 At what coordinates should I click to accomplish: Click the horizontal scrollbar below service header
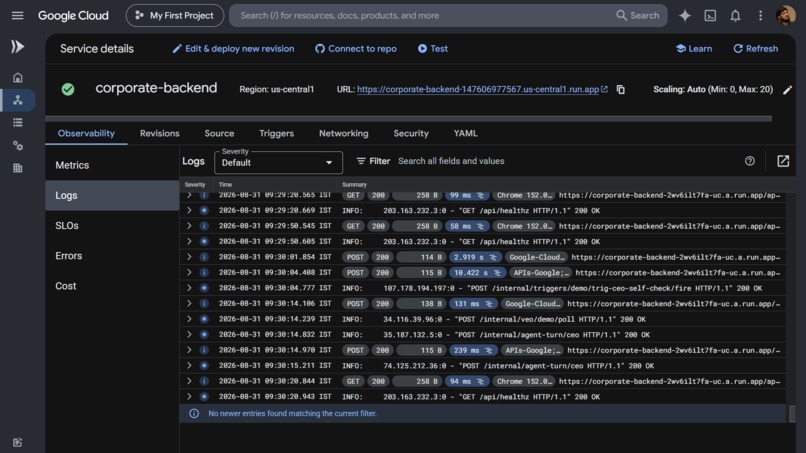(x=409, y=119)
